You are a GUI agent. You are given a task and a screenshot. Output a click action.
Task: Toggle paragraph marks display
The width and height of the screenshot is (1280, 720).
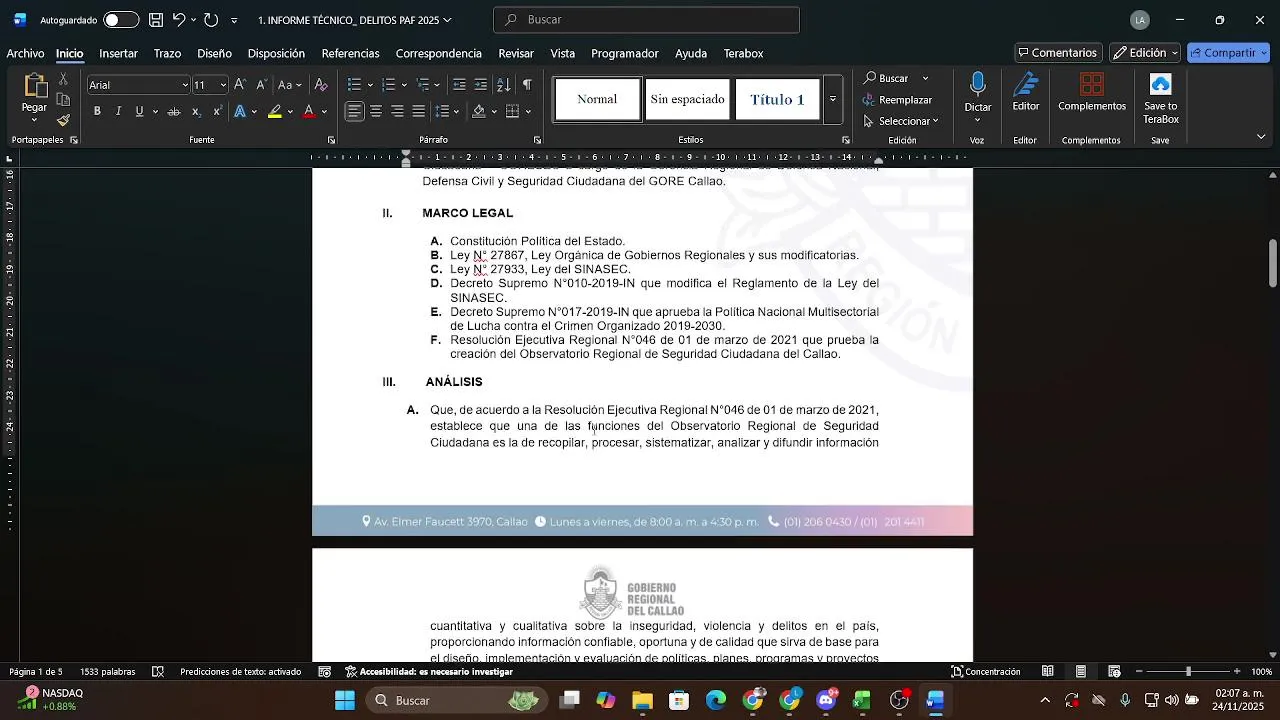click(x=527, y=85)
